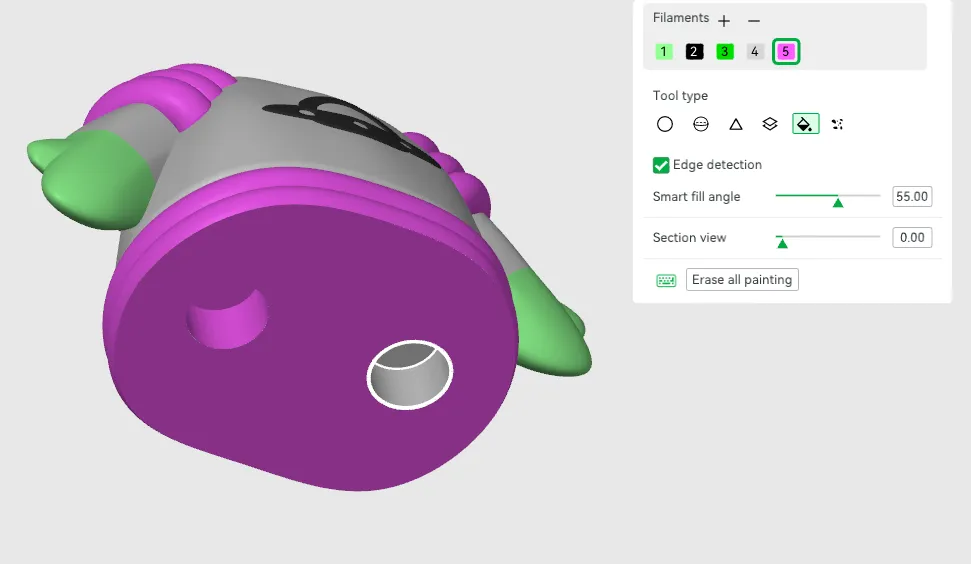Edit the Smart fill angle value 55.00

tap(912, 196)
